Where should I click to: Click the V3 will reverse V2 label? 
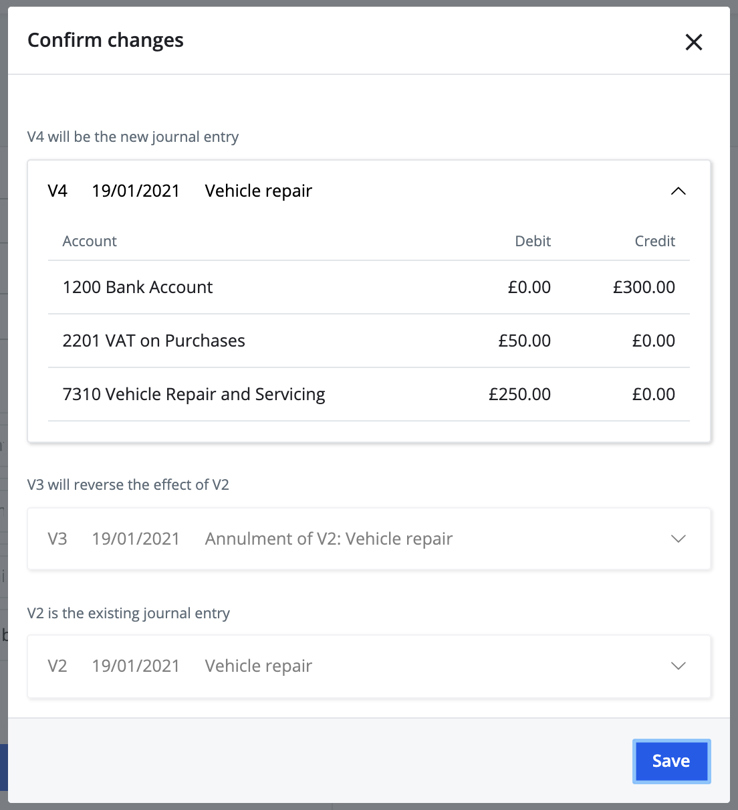tap(128, 485)
